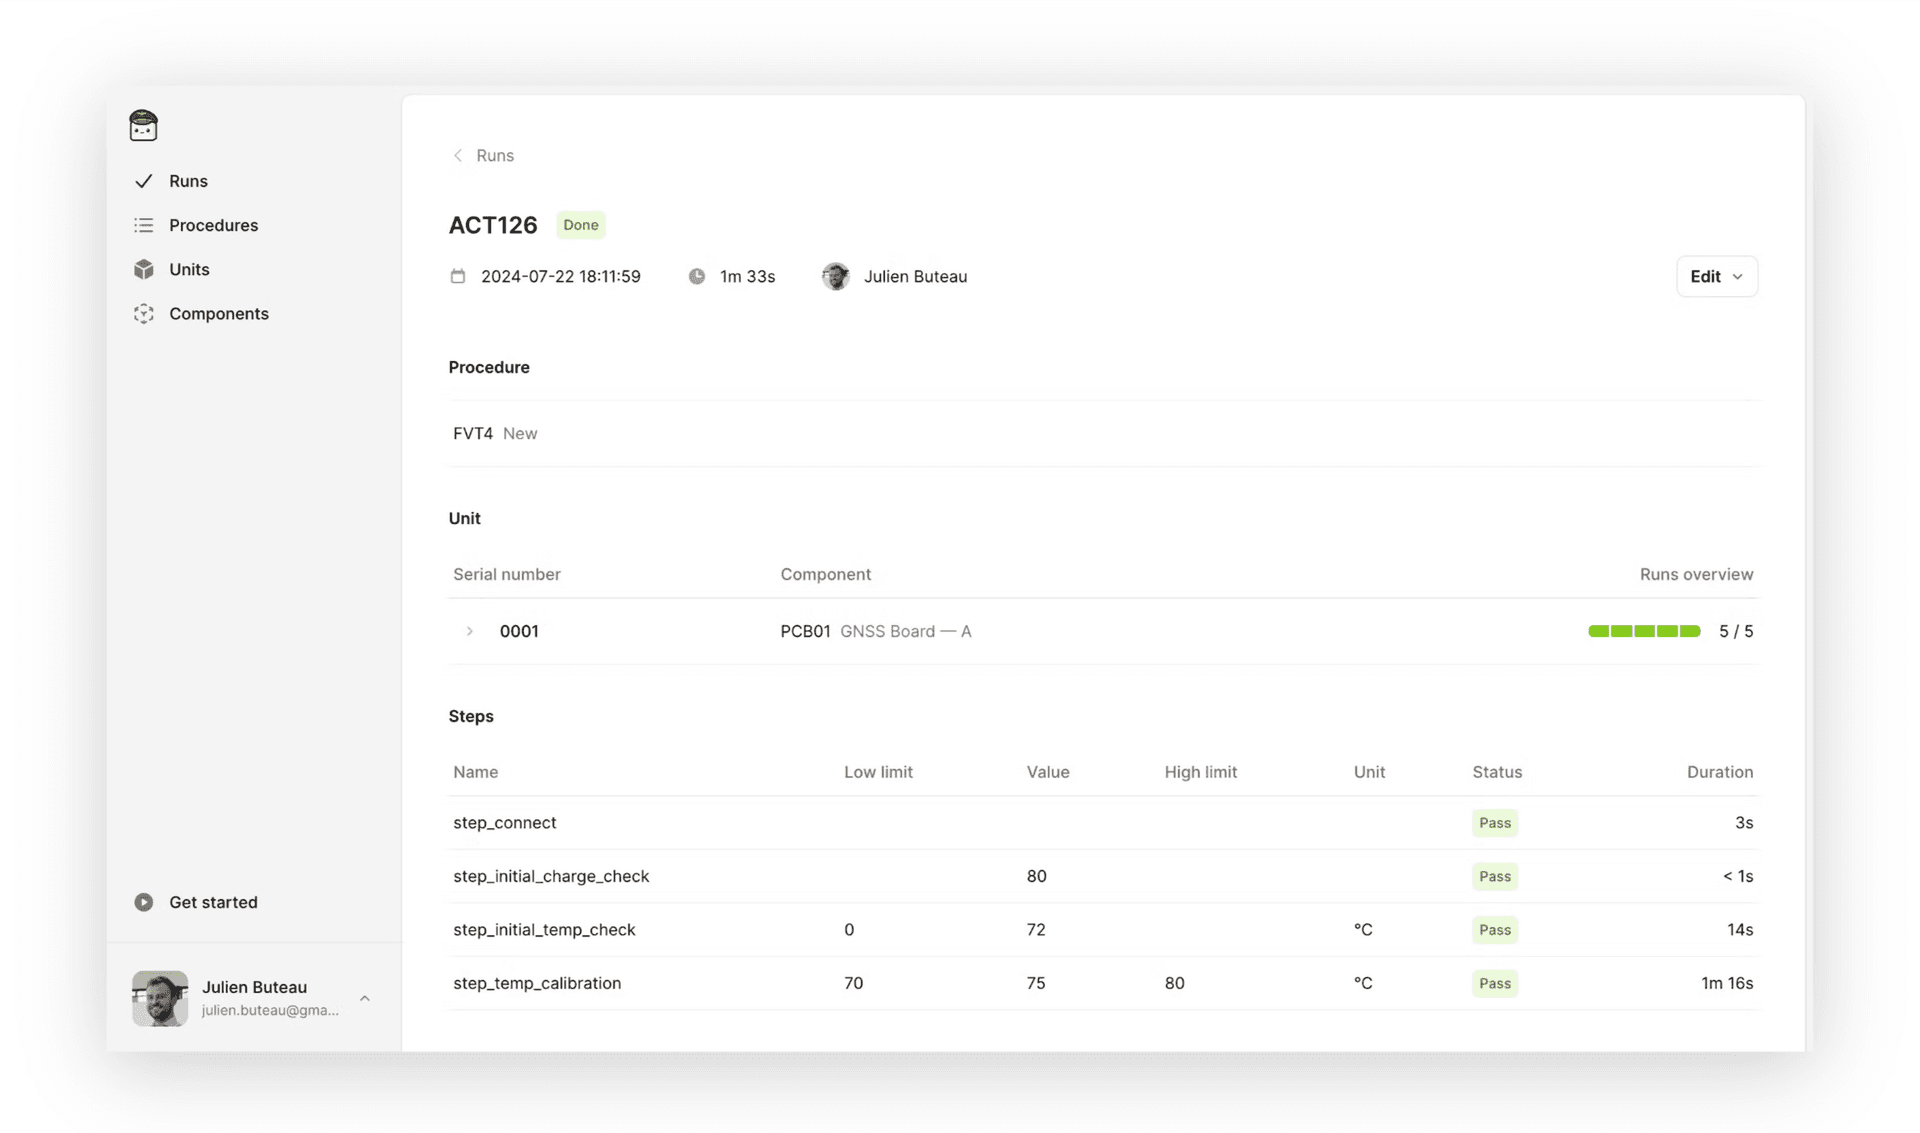This screenshot has height=1133, width=1920.
Task: Click the calendar icon beside the run date
Action: [458, 276]
